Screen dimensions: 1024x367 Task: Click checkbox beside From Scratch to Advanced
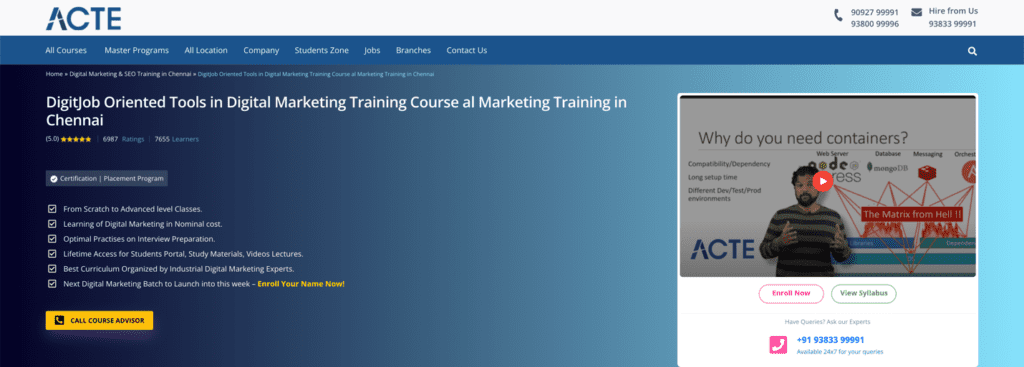click(x=52, y=209)
